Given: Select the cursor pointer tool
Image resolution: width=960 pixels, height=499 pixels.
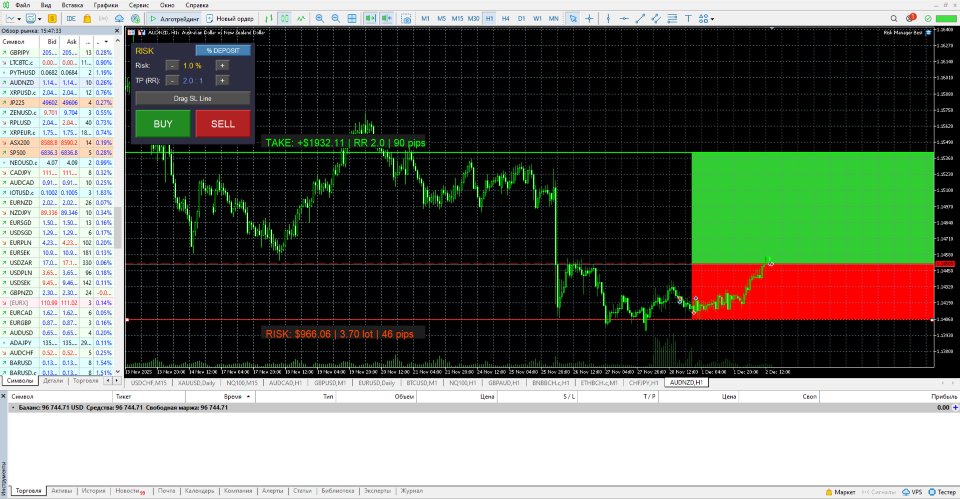Looking at the screenshot, I should (573, 18).
